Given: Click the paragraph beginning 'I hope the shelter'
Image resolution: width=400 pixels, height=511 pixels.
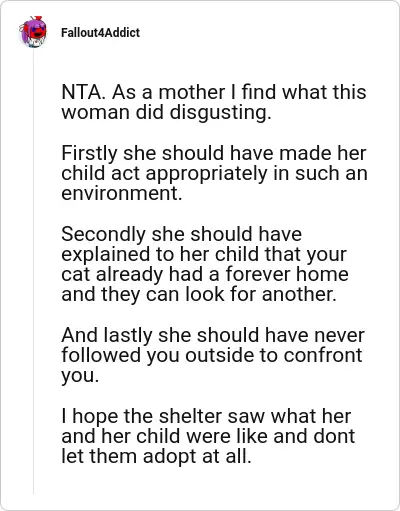Looking at the screenshot, I should pos(208,436).
